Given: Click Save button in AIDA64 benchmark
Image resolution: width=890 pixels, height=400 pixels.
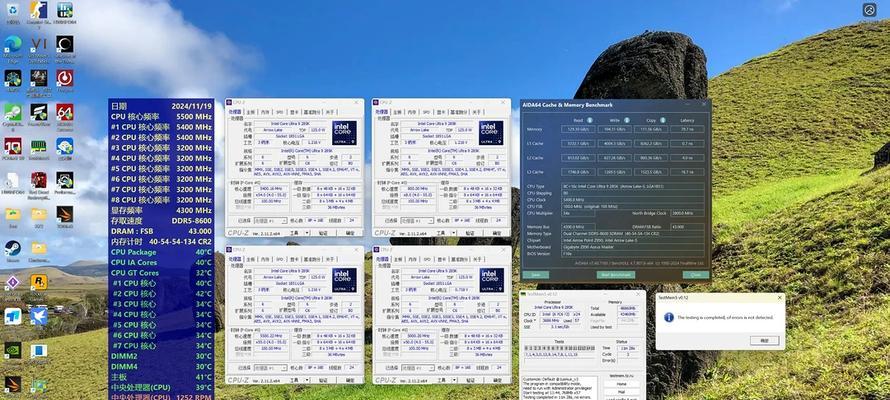Looking at the screenshot, I should 536,275.
